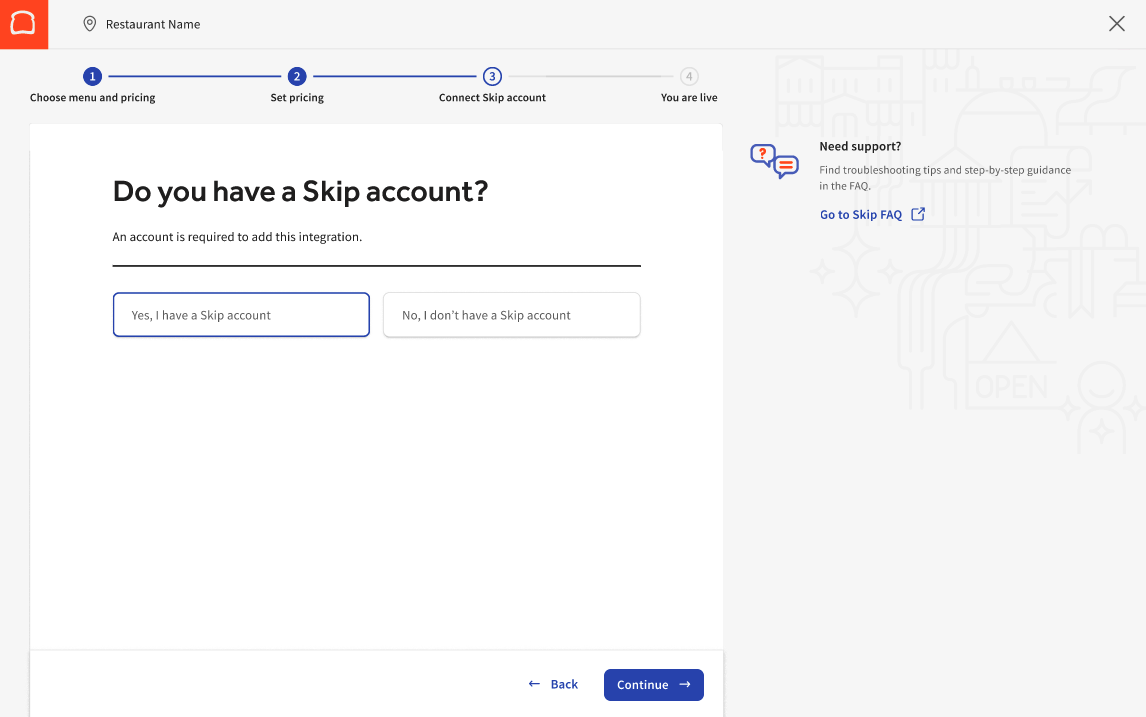Click step 3 circle in progress bar

[492, 76]
